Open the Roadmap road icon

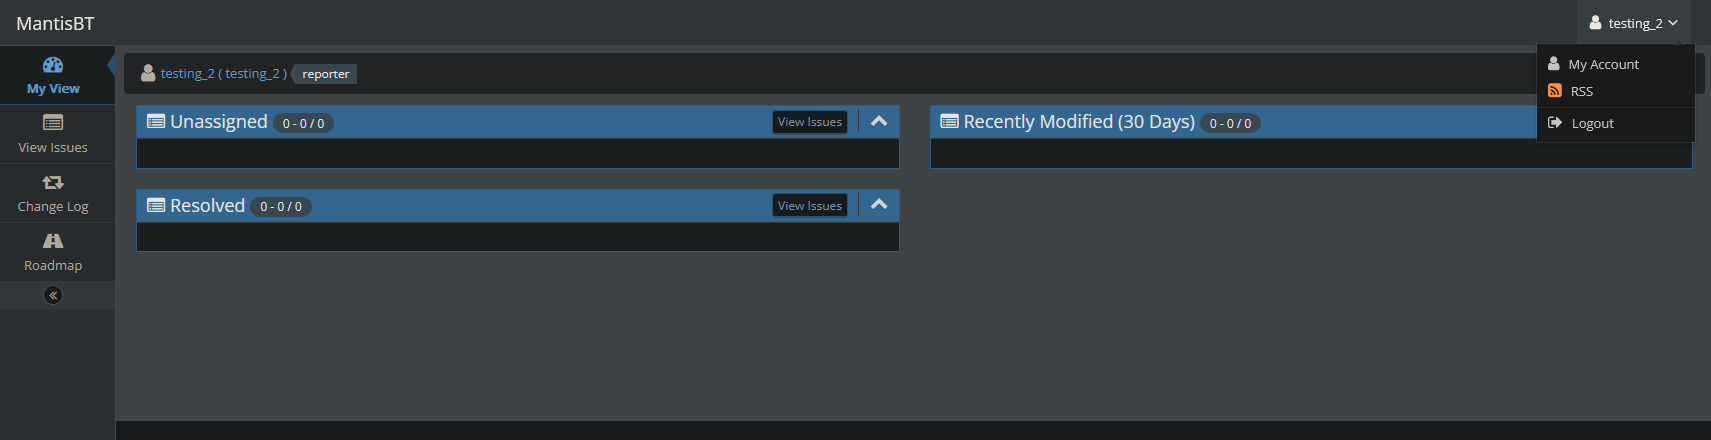click(x=53, y=241)
